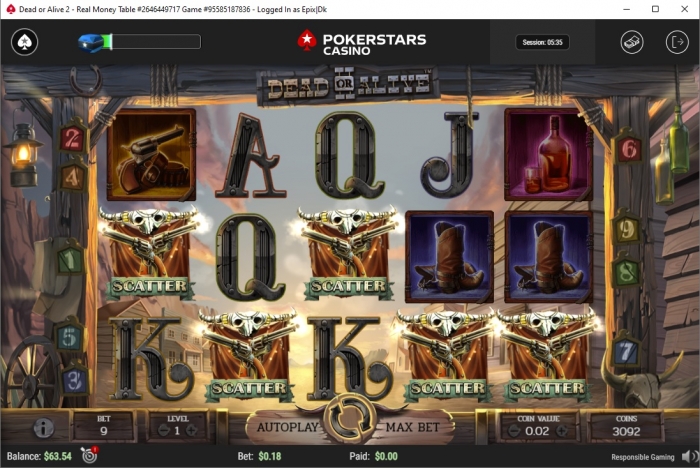Start Autoplay mode
700x468 pixels.
pos(287,427)
